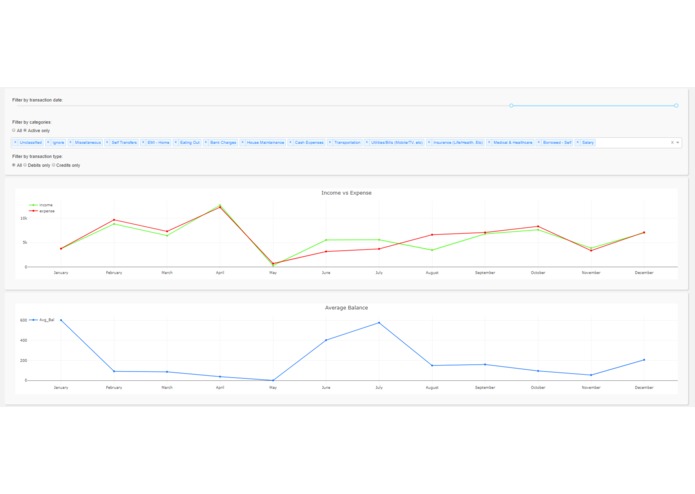Remove the Transportation category tag
The height and width of the screenshot is (494, 695).
330,143
